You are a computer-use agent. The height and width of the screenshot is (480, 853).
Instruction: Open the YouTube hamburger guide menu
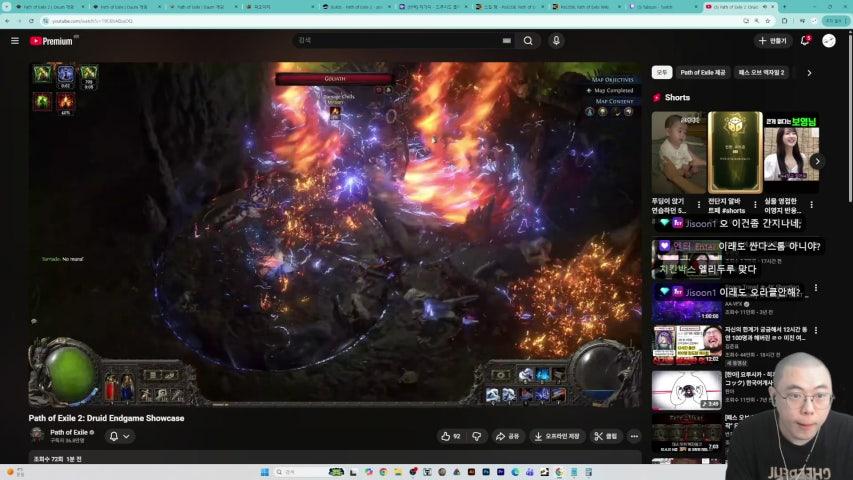click(15, 41)
